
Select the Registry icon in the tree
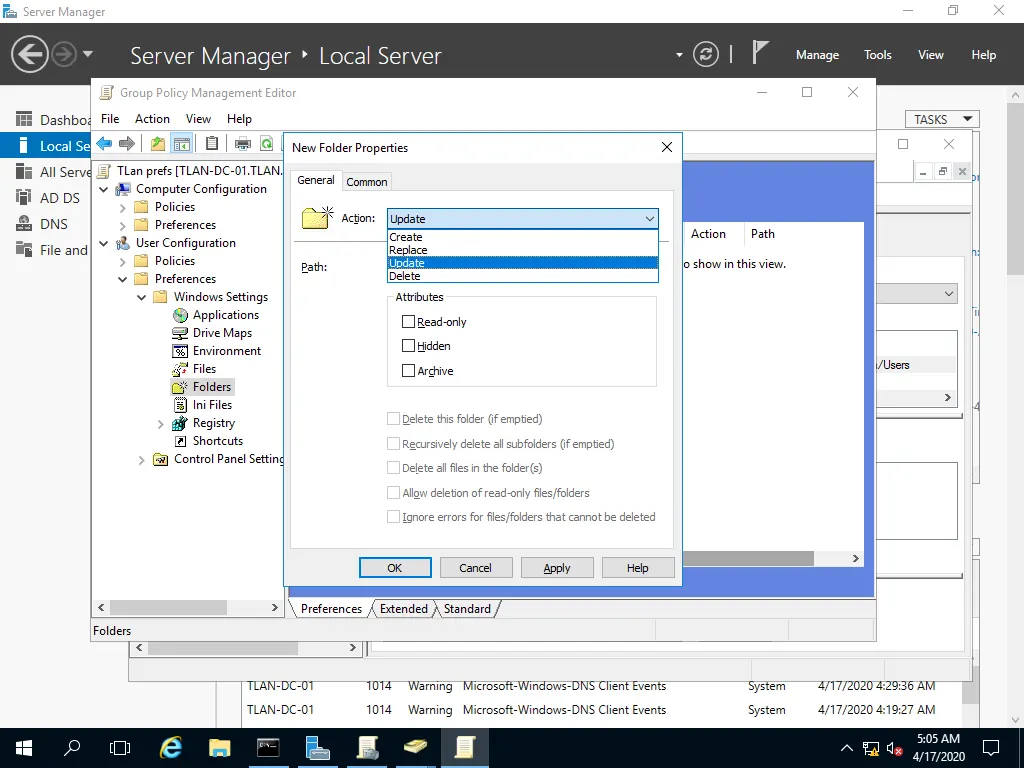coord(180,424)
